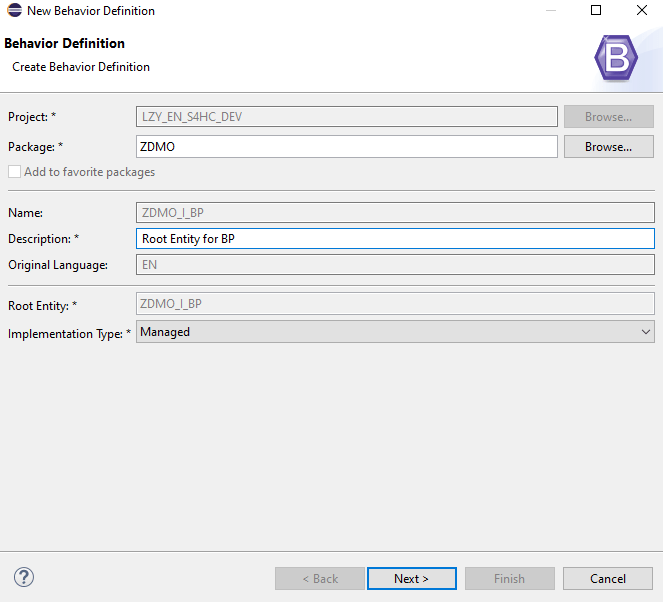Open the Implementation Type dropdown
663x602 pixels.
pyautogui.click(x=394, y=332)
